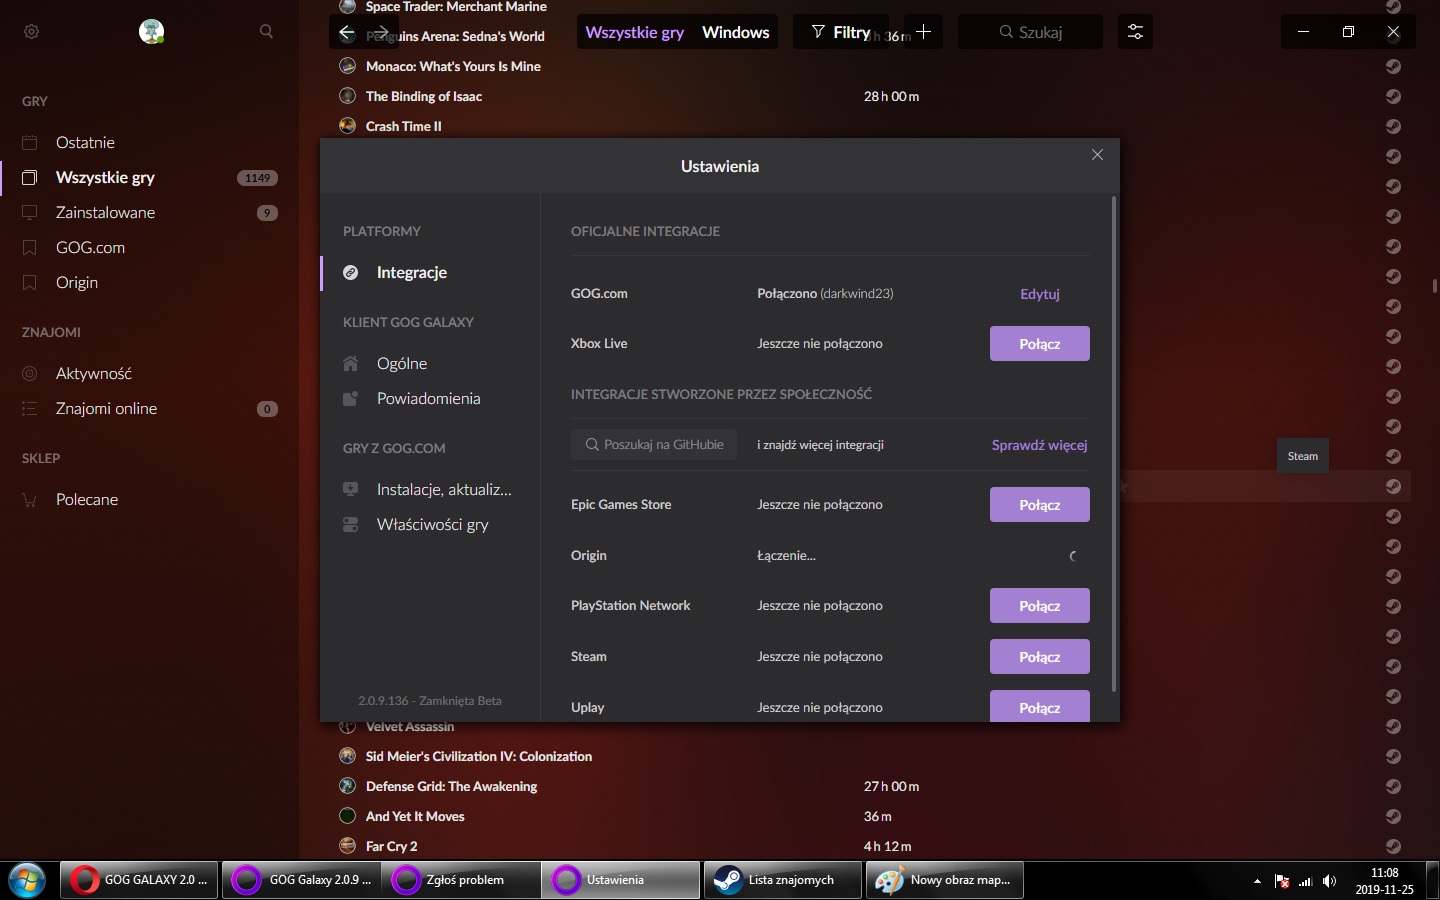Open the settings gear icon in sidebar
Image resolution: width=1440 pixels, height=900 pixels.
click(x=31, y=32)
